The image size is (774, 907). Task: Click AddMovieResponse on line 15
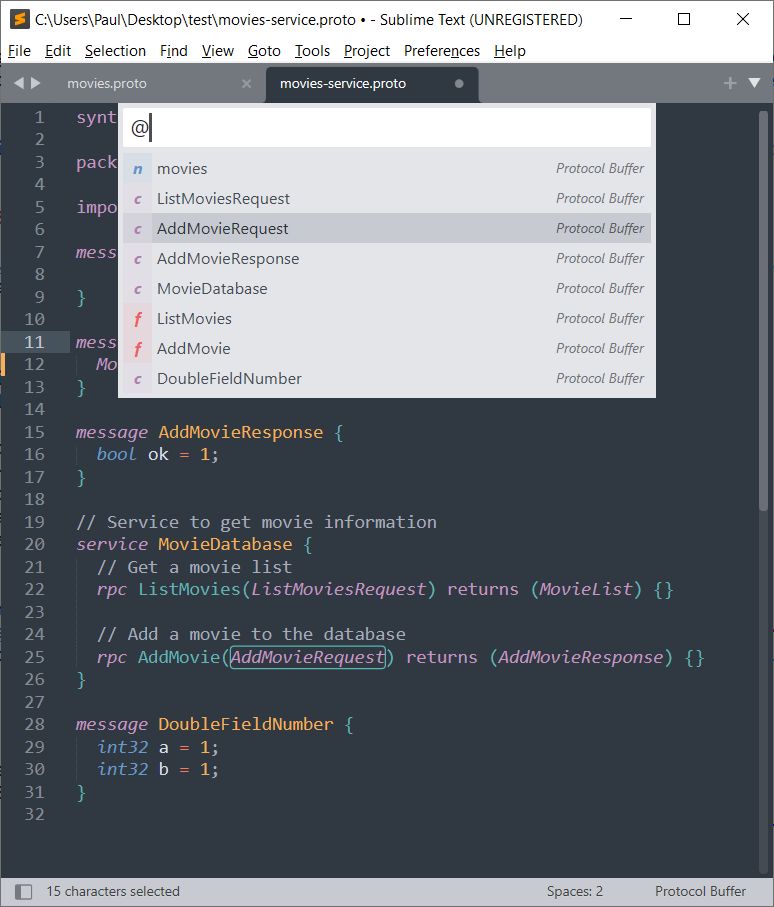[241, 432]
